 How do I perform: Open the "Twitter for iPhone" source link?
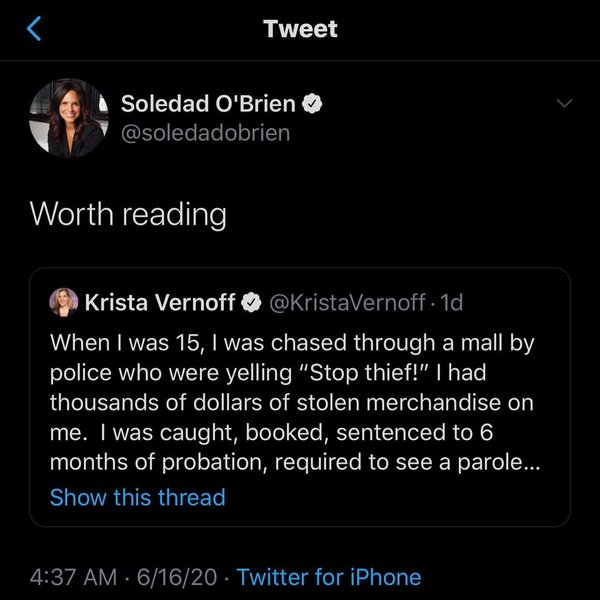tap(329, 577)
